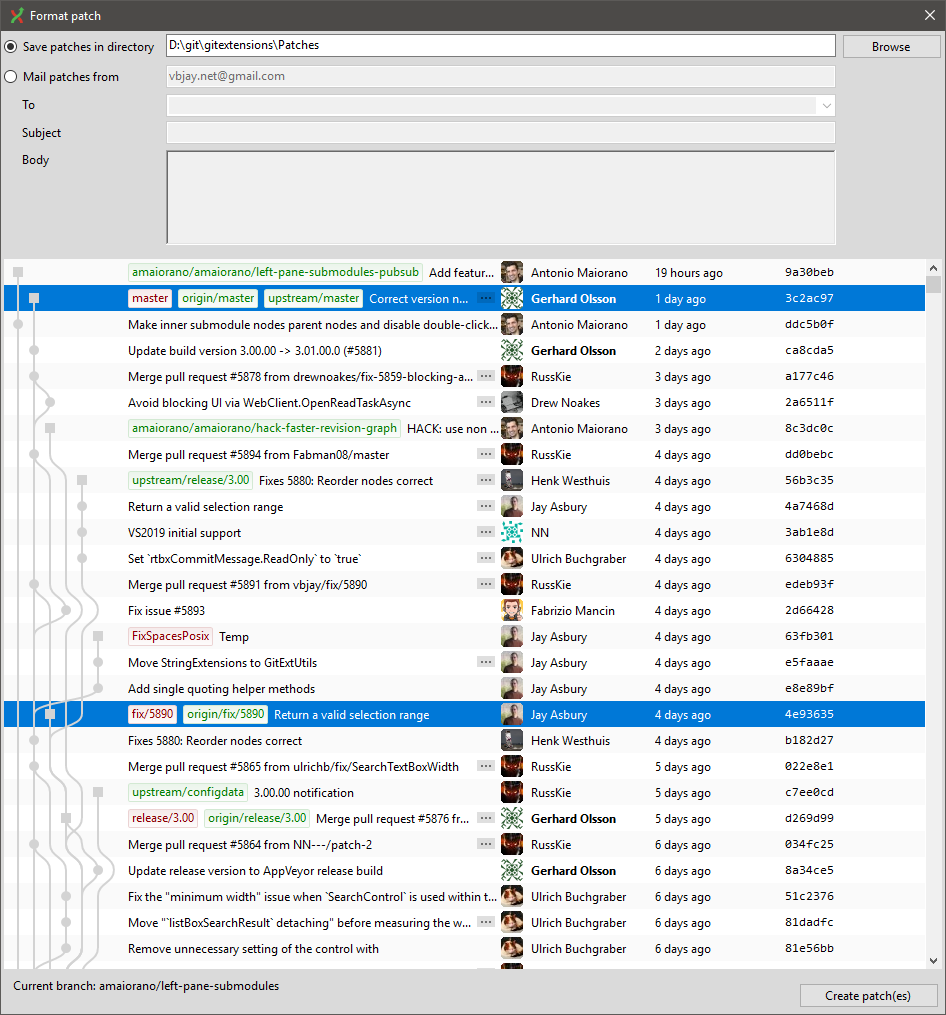Click the 'master' branch label
The image size is (946, 1015).
[x=150, y=298]
